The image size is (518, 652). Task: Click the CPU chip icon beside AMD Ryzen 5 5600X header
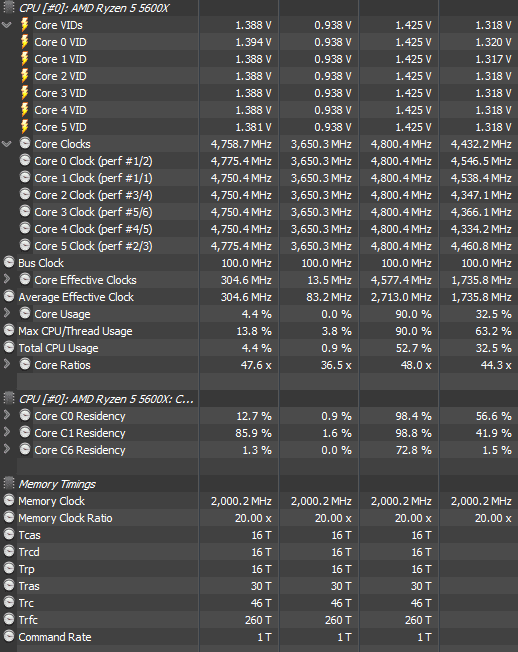pyautogui.click(x=9, y=7)
